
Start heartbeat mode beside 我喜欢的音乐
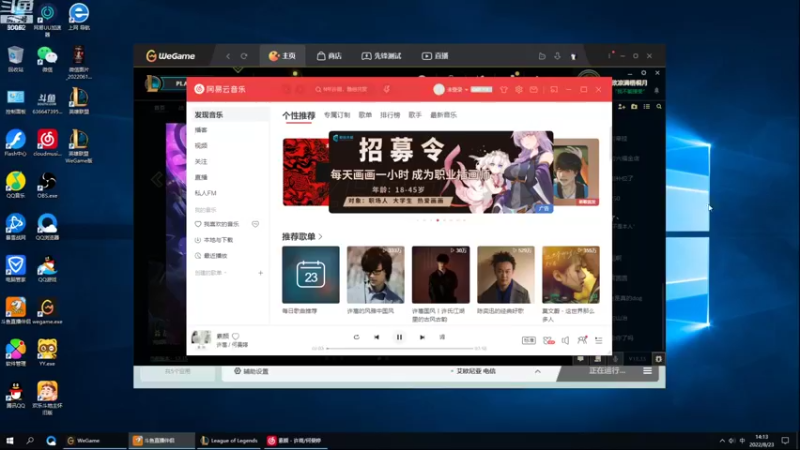255,224
